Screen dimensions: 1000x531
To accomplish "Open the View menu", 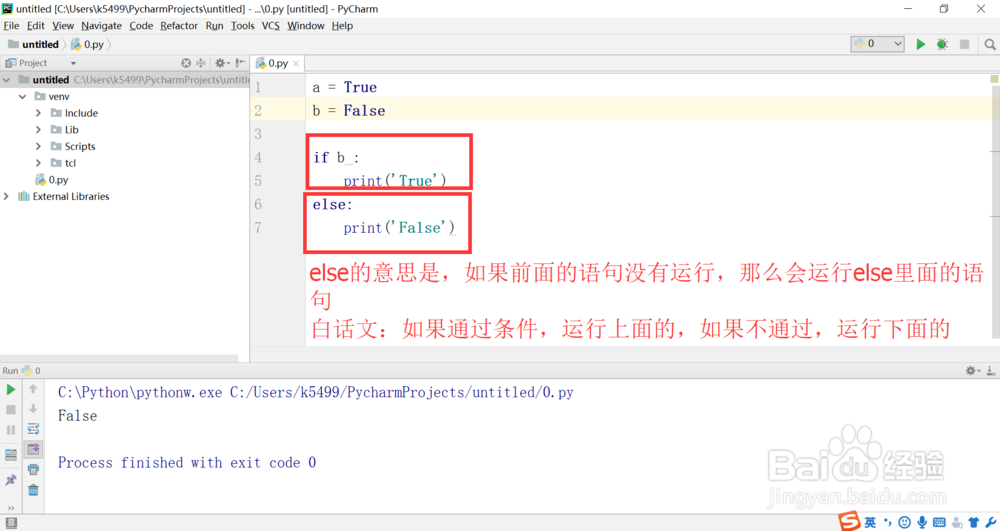I will [63, 25].
